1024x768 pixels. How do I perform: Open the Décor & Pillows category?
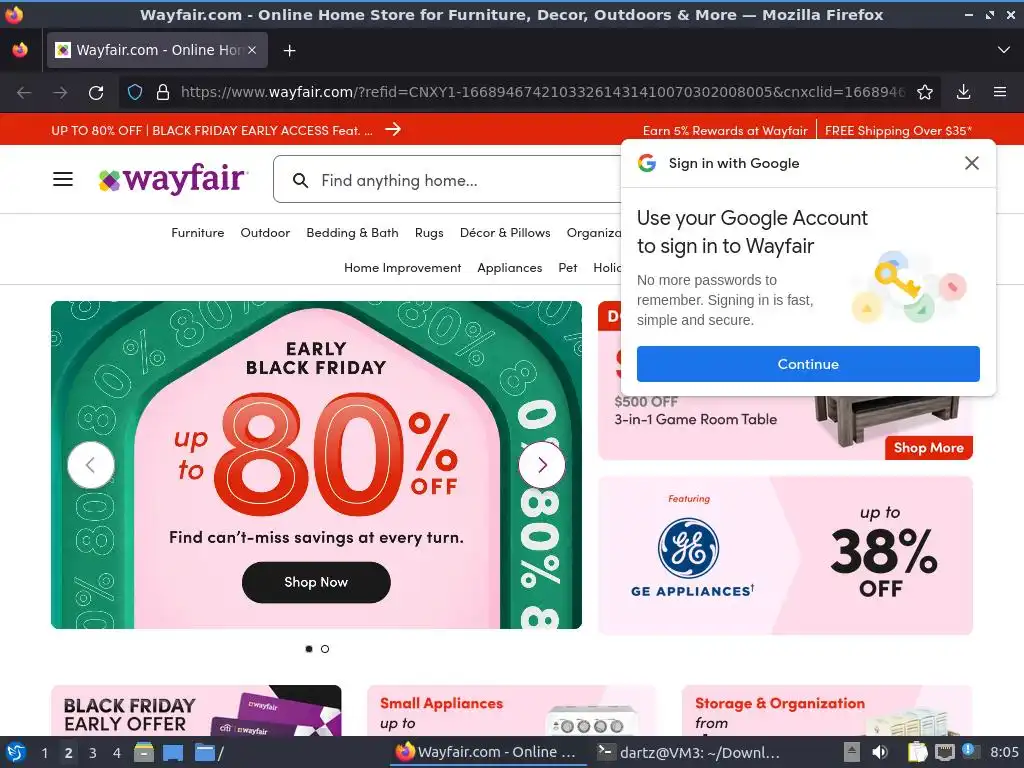tap(505, 232)
